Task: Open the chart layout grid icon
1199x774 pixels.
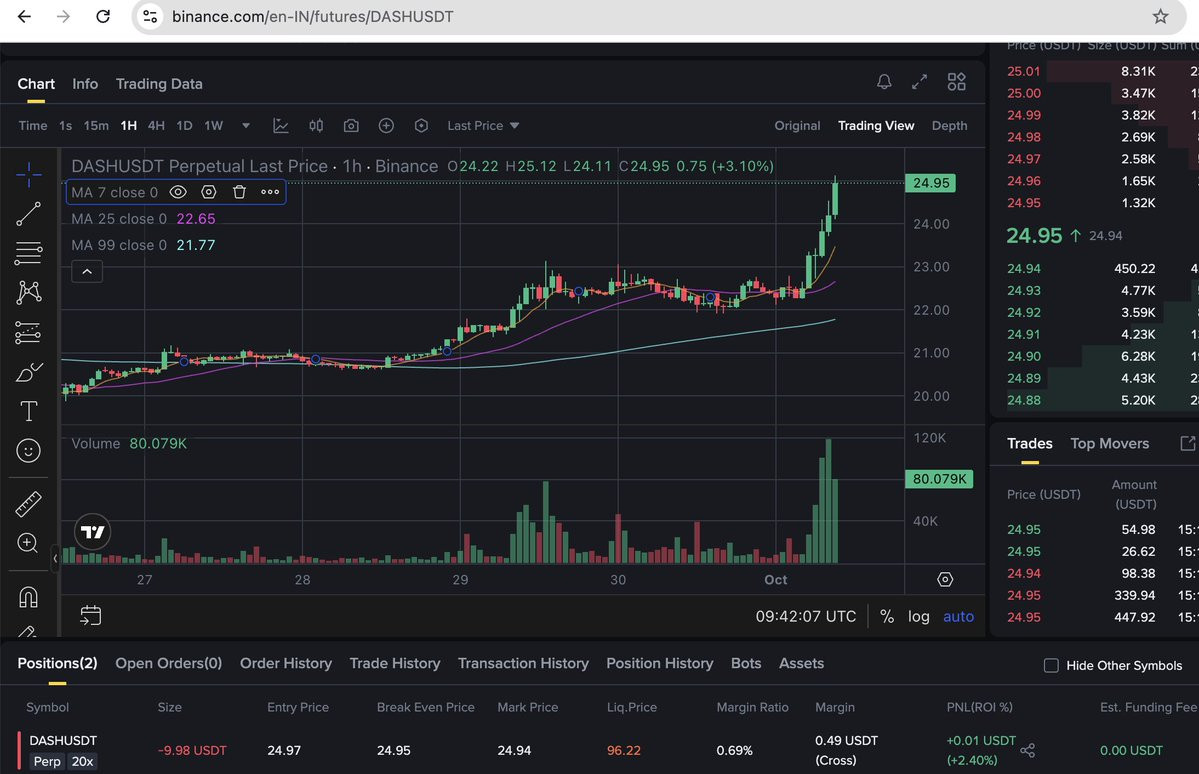Action: click(957, 82)
